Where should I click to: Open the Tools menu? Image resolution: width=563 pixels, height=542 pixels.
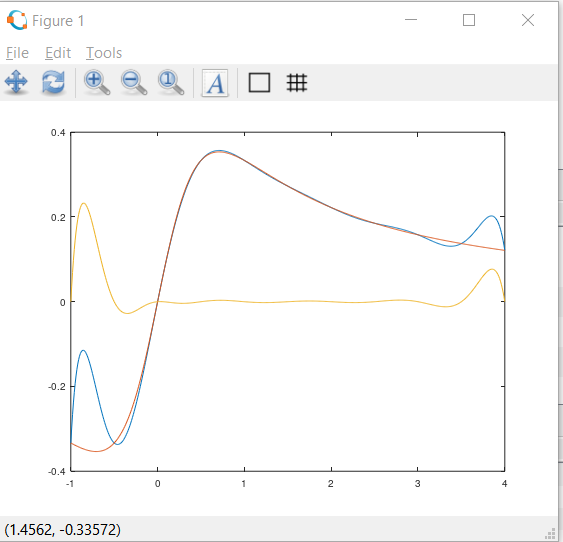pos(104,53)
